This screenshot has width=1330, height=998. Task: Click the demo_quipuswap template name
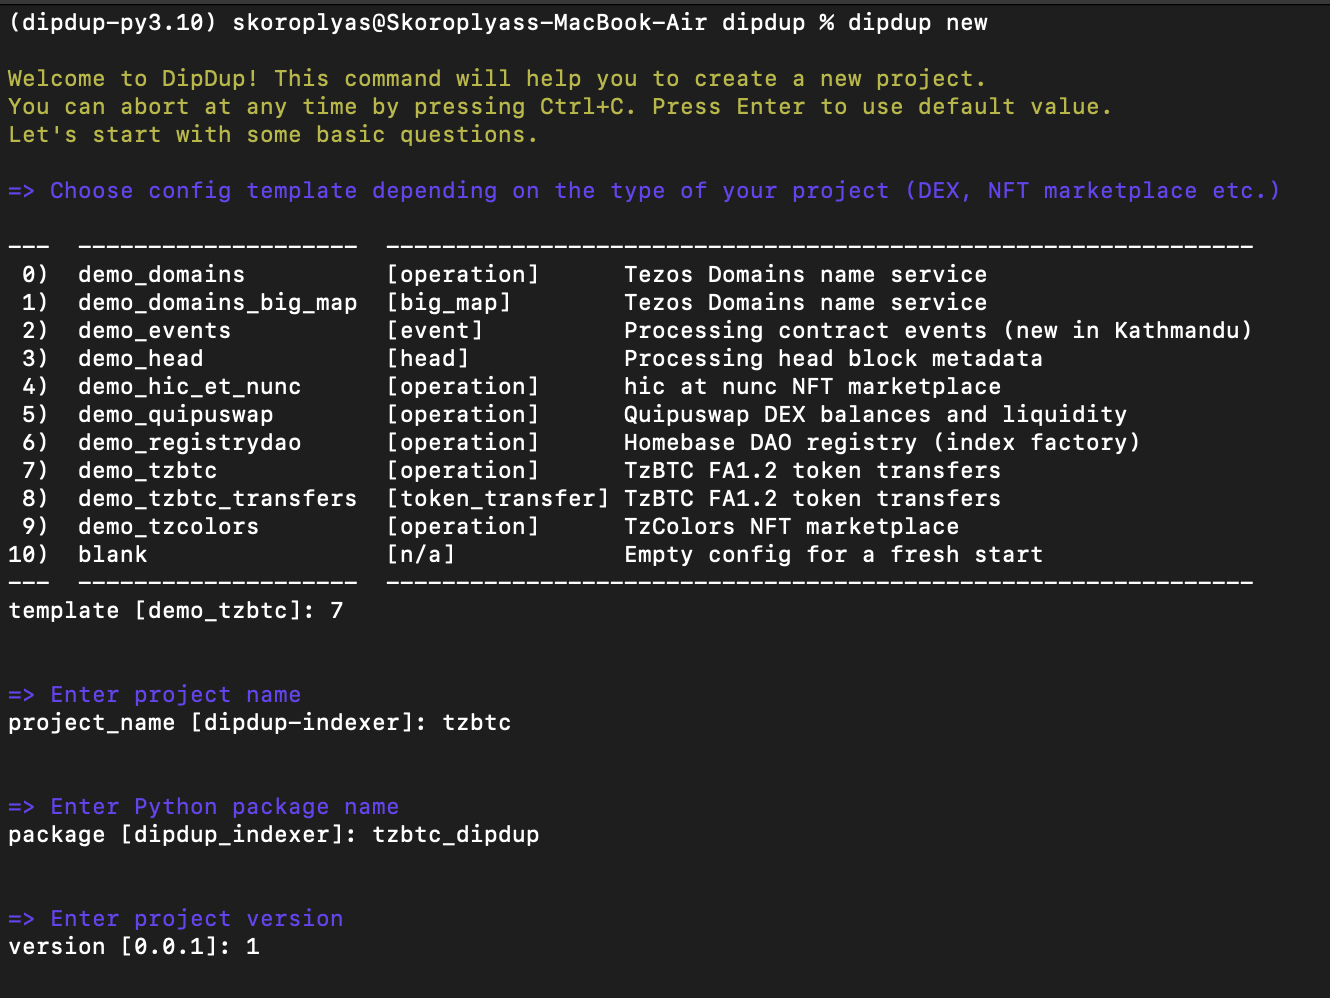tap(175, 415)
